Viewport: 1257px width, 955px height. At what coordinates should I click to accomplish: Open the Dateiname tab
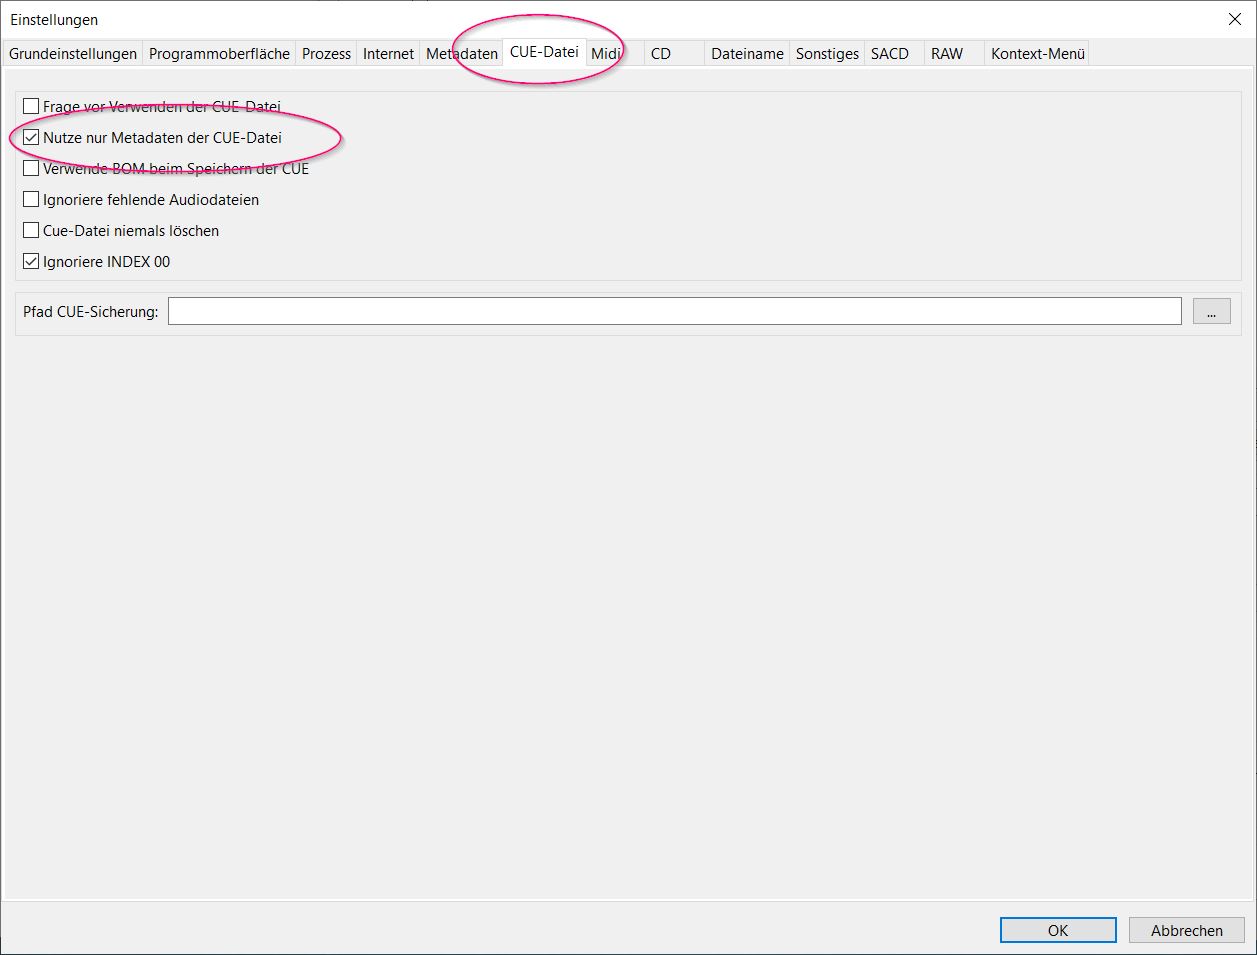pos(747,54)
